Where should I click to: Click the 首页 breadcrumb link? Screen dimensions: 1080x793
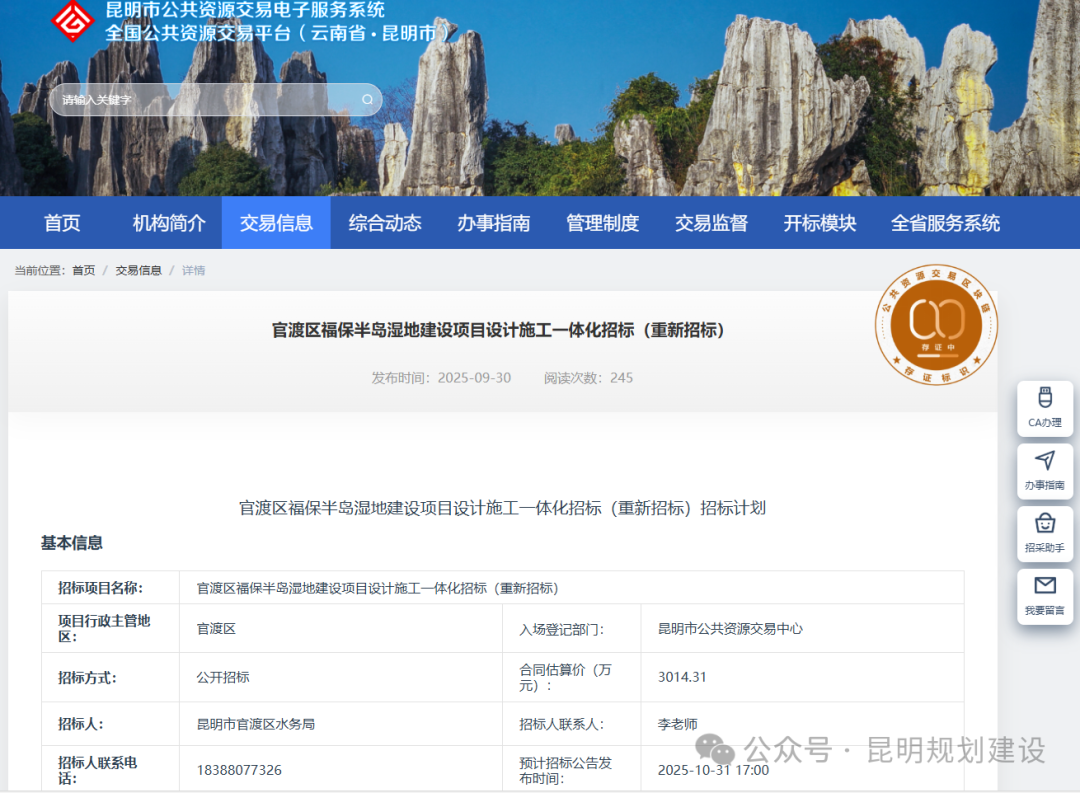tap(84, 270)
